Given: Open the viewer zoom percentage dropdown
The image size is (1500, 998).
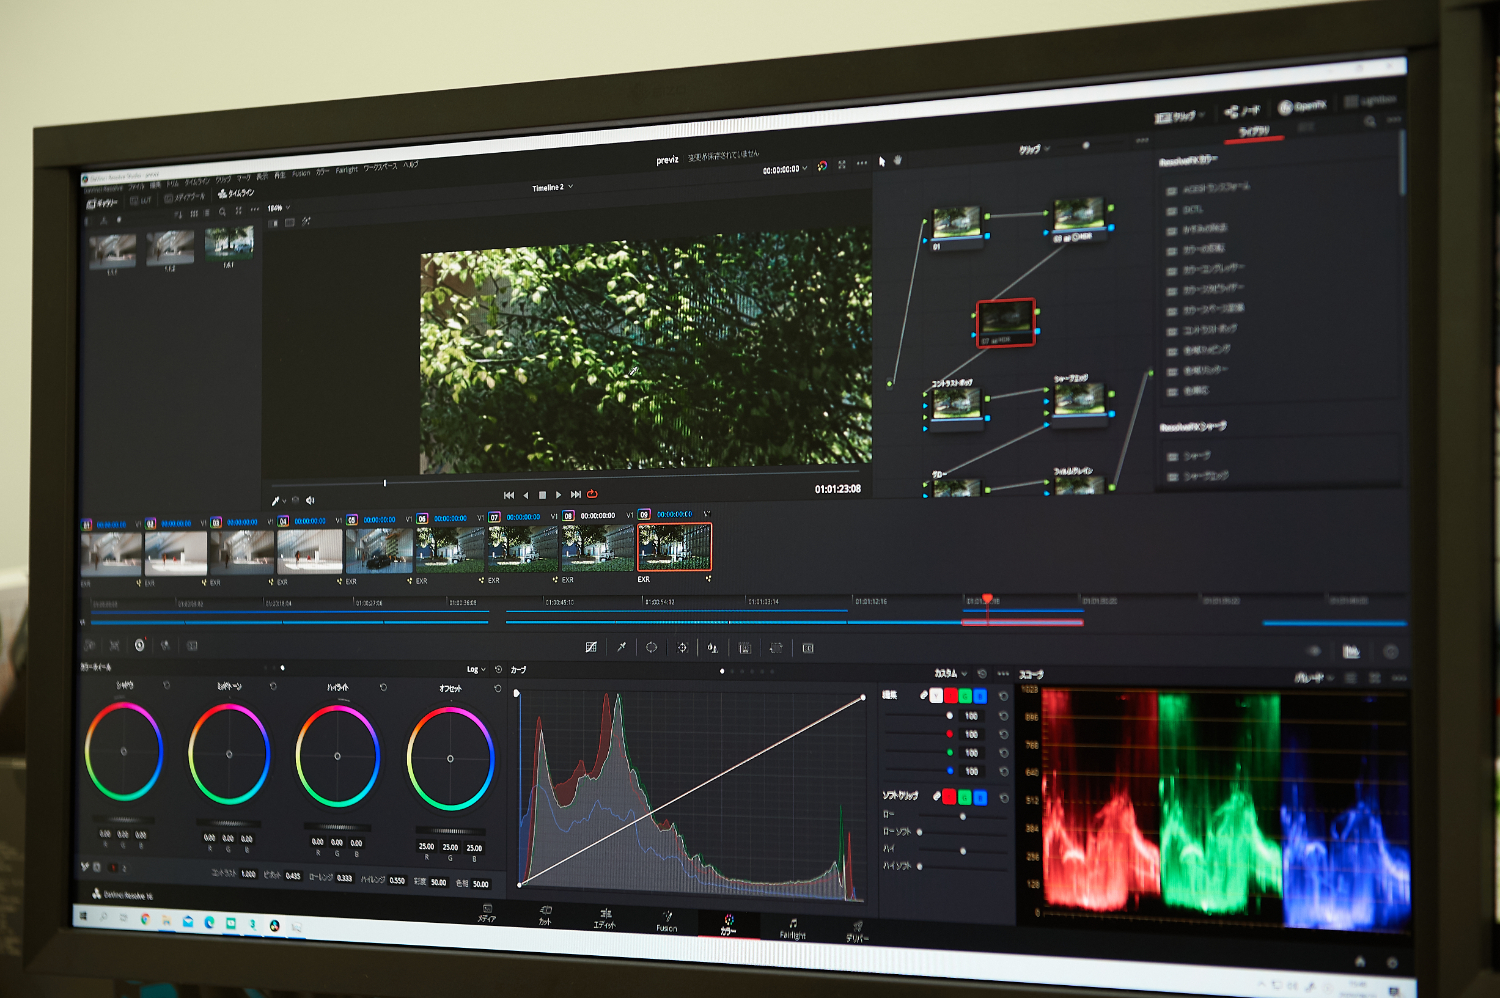Looking at the screenshot, I should pyautogui.click(x=279, y=208).
